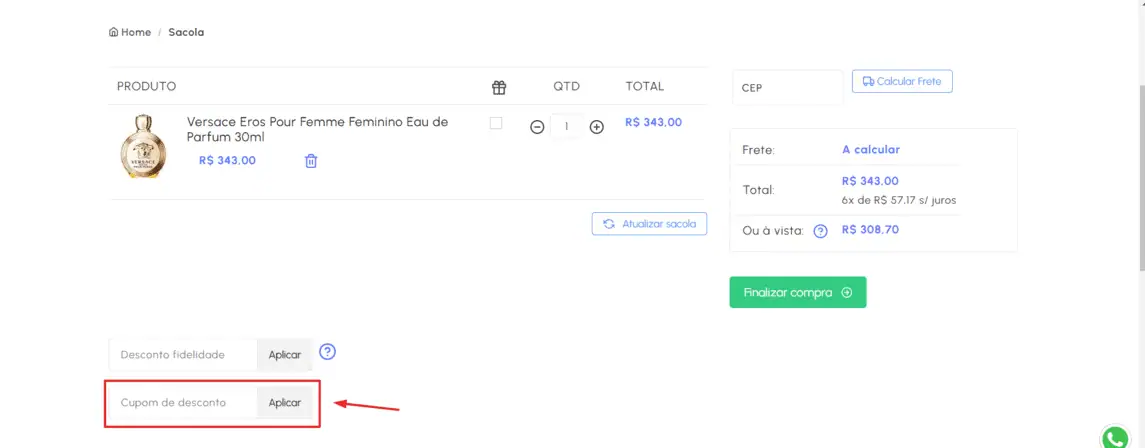Click Atualizar sacola button

tap(649, 224)
